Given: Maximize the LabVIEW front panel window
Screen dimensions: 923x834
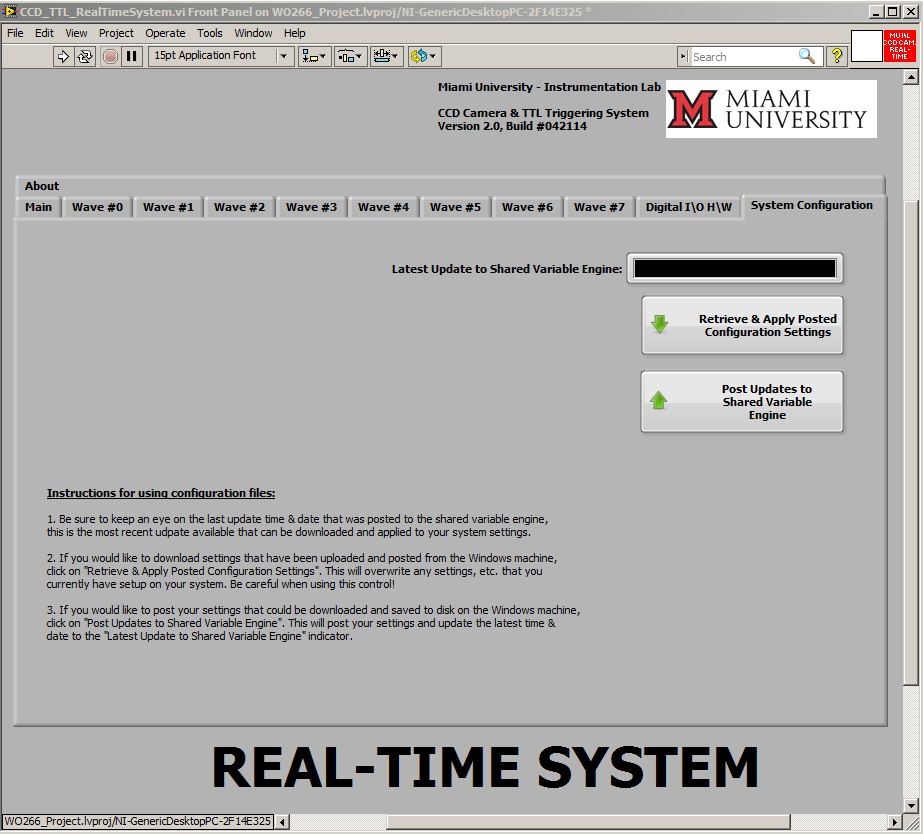Looking at the screenshot, I should coord(892,11).
